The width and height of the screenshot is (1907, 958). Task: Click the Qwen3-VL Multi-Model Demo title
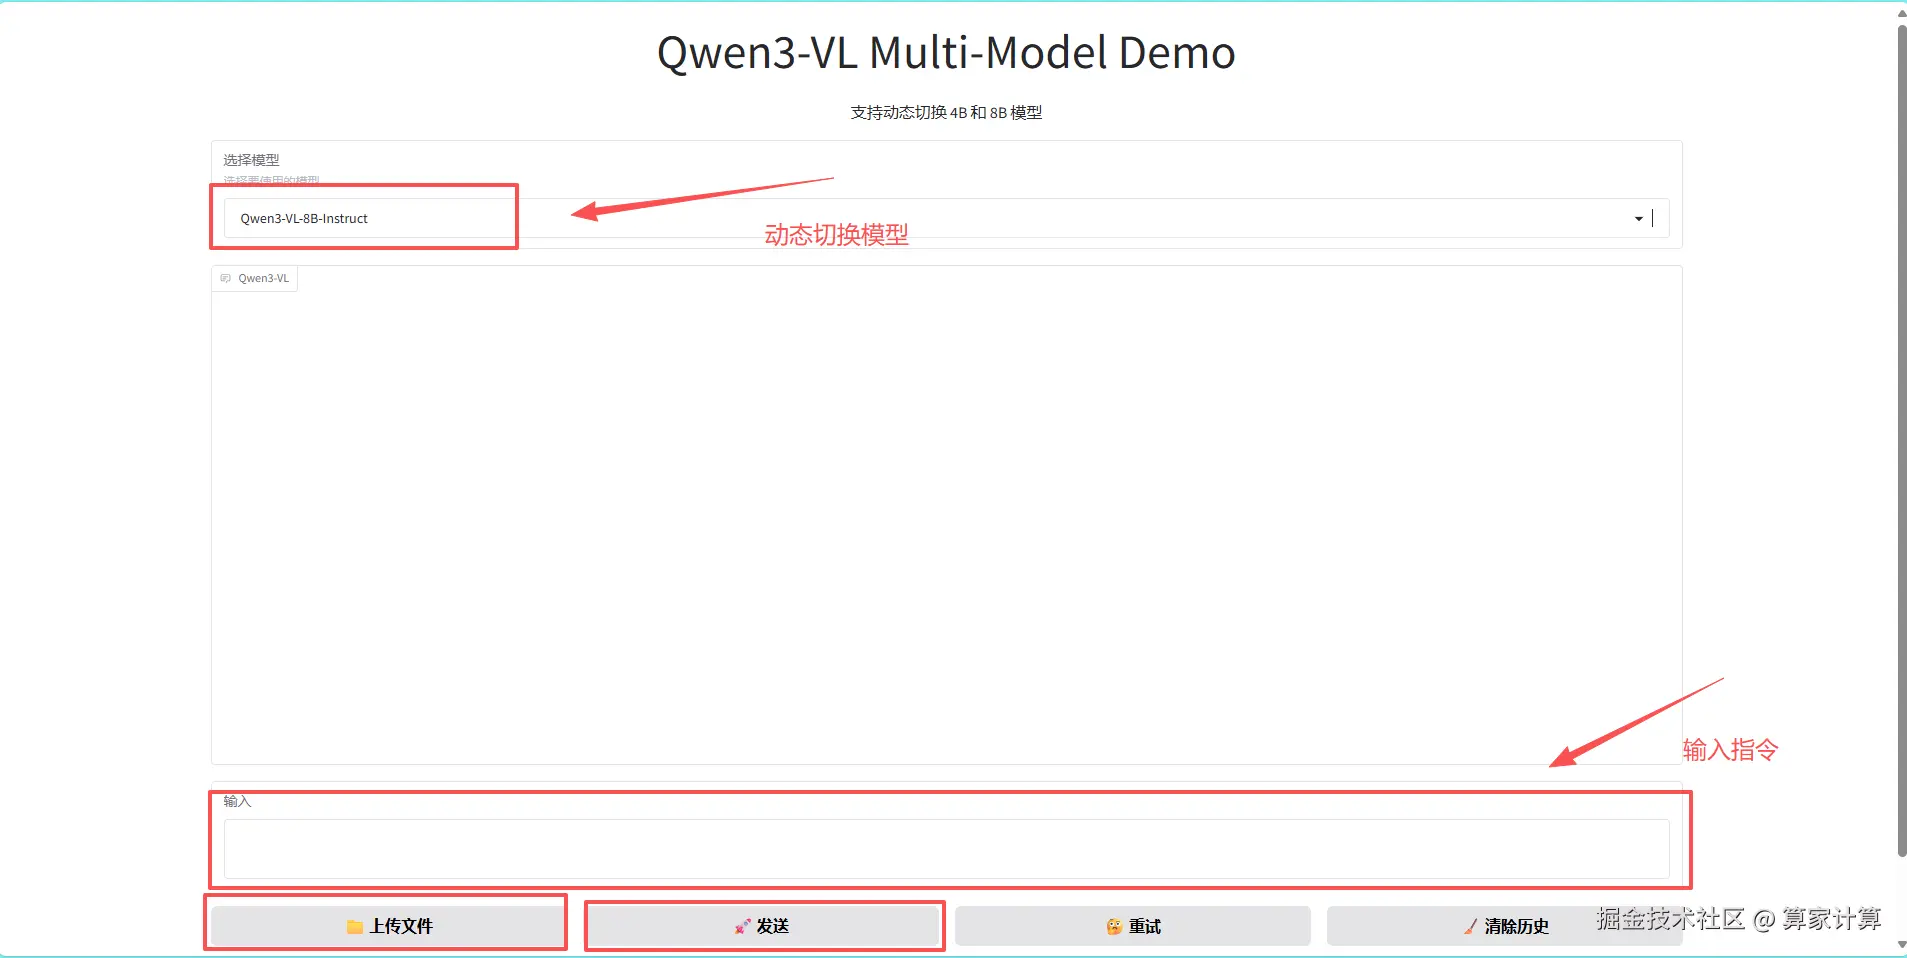click(946, 52)
